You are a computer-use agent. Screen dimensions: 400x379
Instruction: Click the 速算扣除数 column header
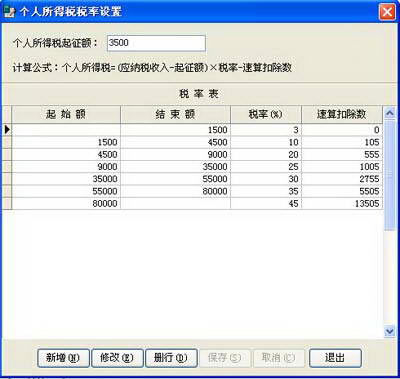(x=342, y=114)
